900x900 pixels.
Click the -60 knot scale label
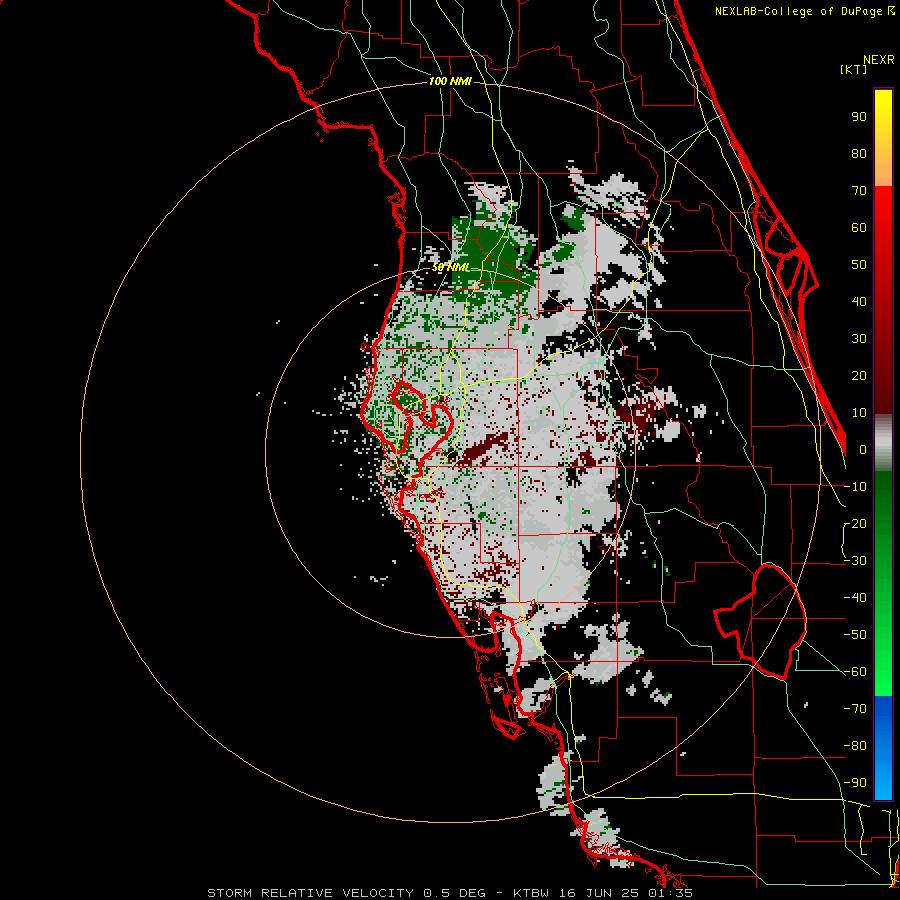click(855, 672)
